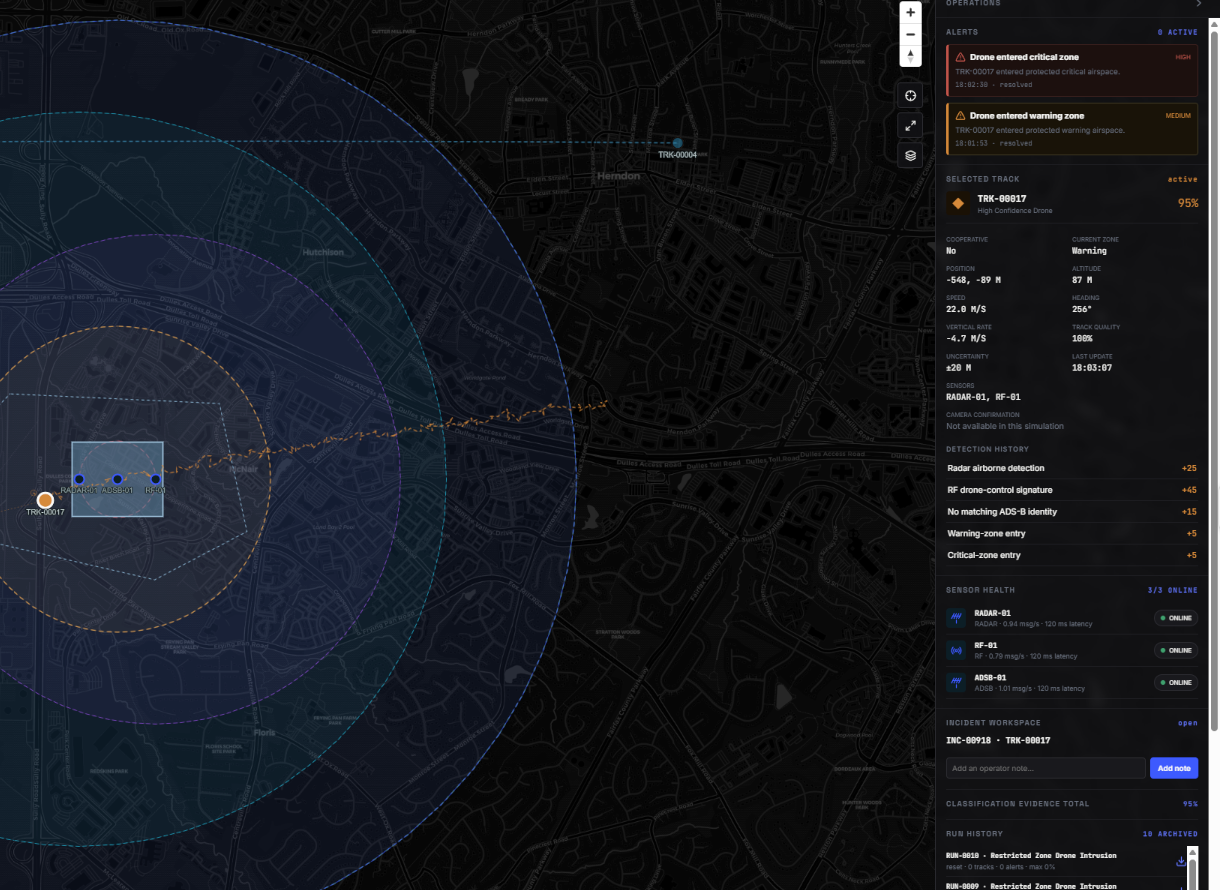
Task: Click the 'Classification Evidence Total' label
Action: point(1017,804)
